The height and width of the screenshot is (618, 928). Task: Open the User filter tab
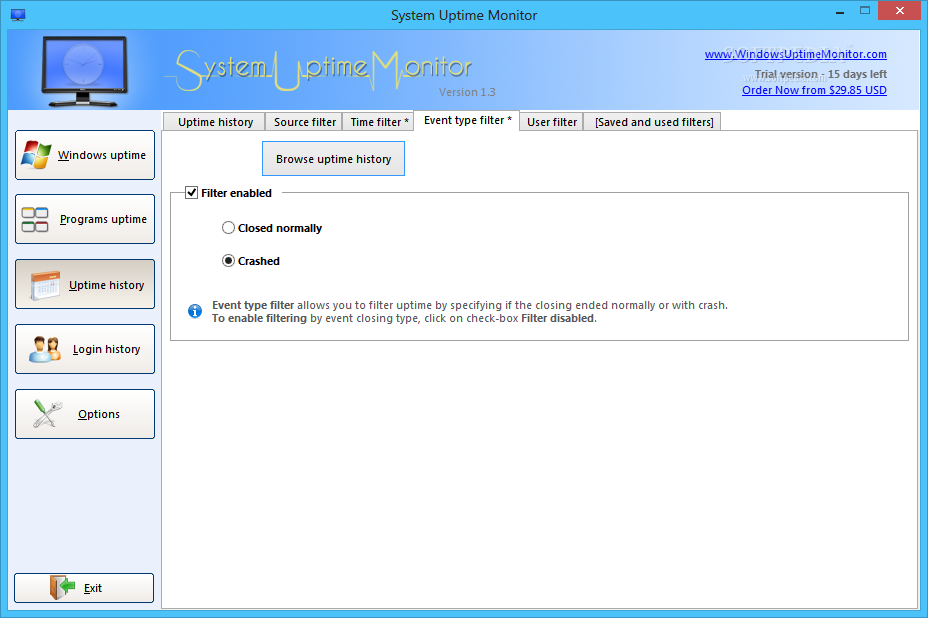552,122
